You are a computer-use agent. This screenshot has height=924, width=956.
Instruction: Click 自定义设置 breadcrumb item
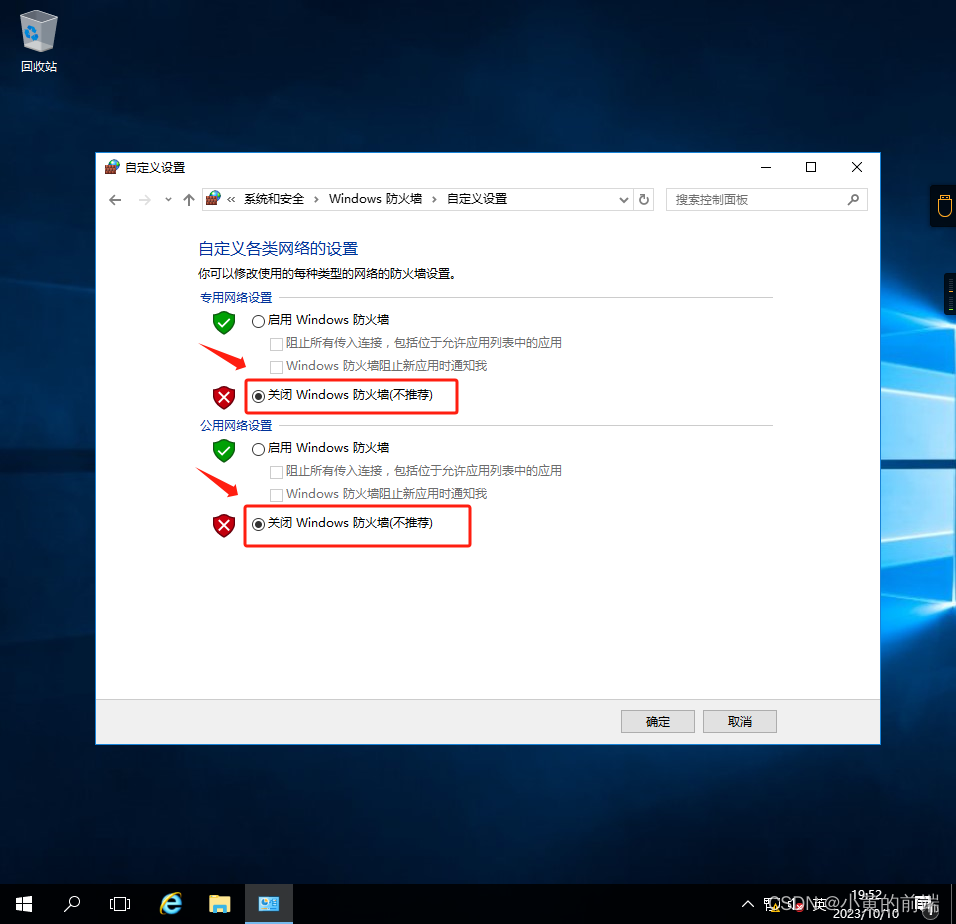click(477, 199)
